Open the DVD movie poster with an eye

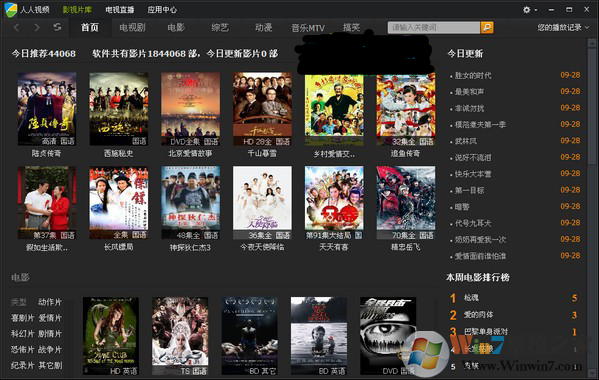(x=388, y=336)
